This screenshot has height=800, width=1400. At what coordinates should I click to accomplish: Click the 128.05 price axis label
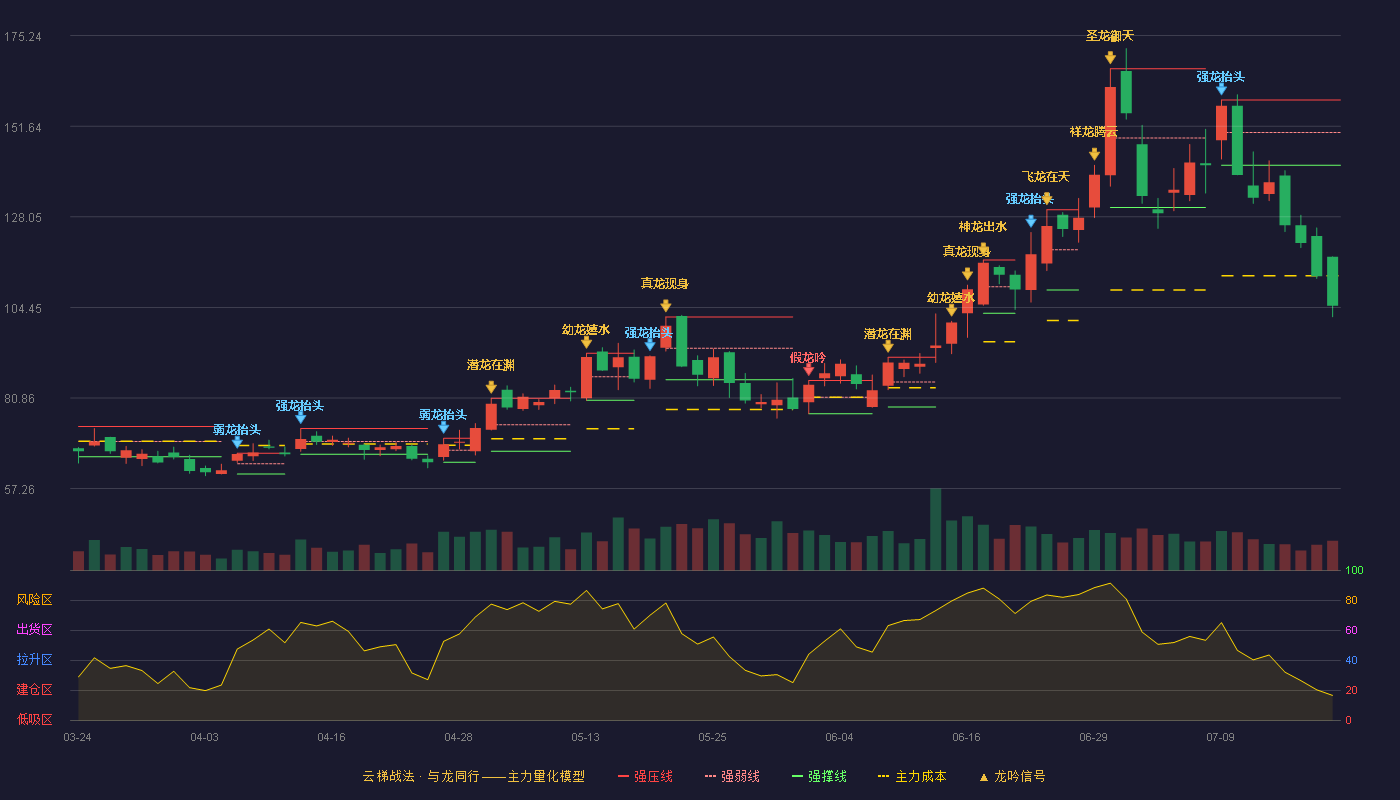point(22,218)
